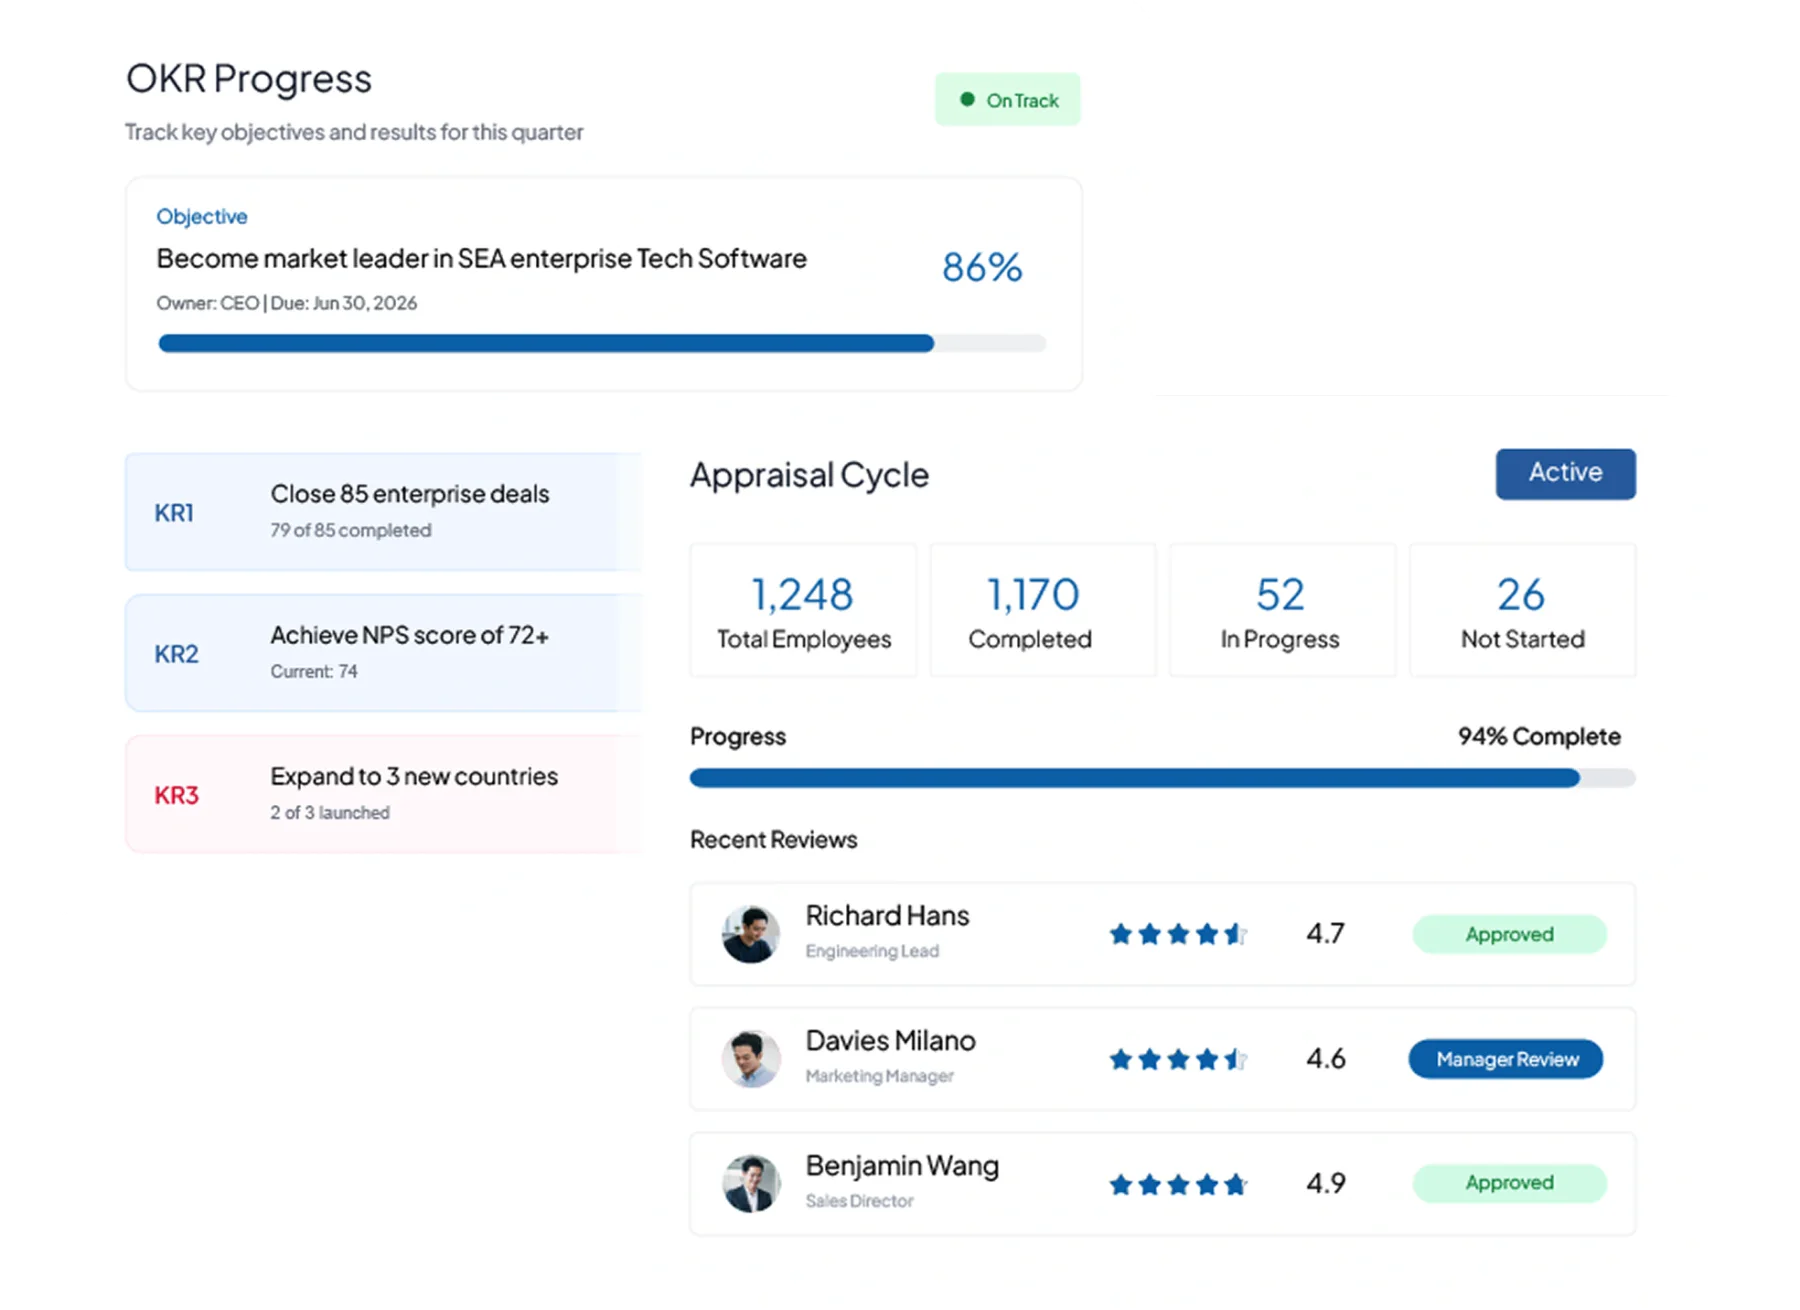Click the name 'Benjamin Wang'

pos(902,1166)
